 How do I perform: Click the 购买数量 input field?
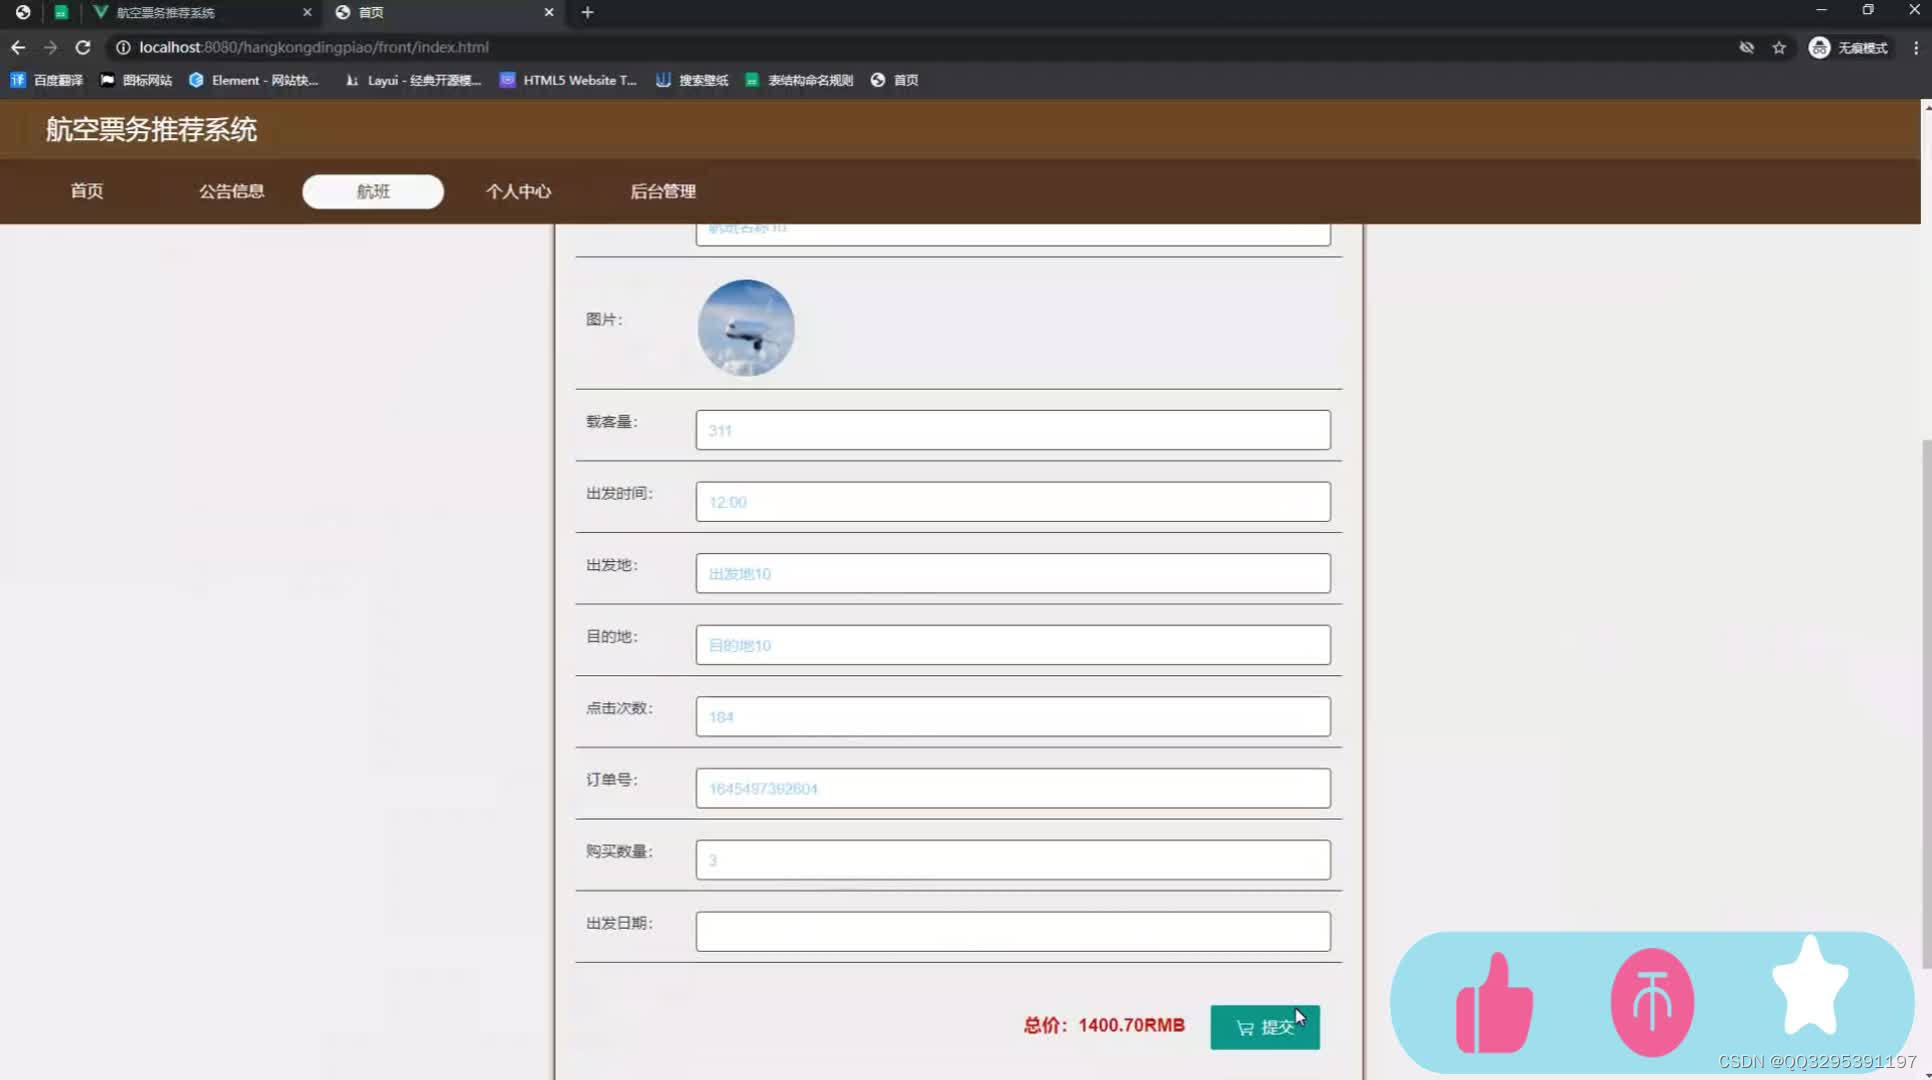point(1011,860)
